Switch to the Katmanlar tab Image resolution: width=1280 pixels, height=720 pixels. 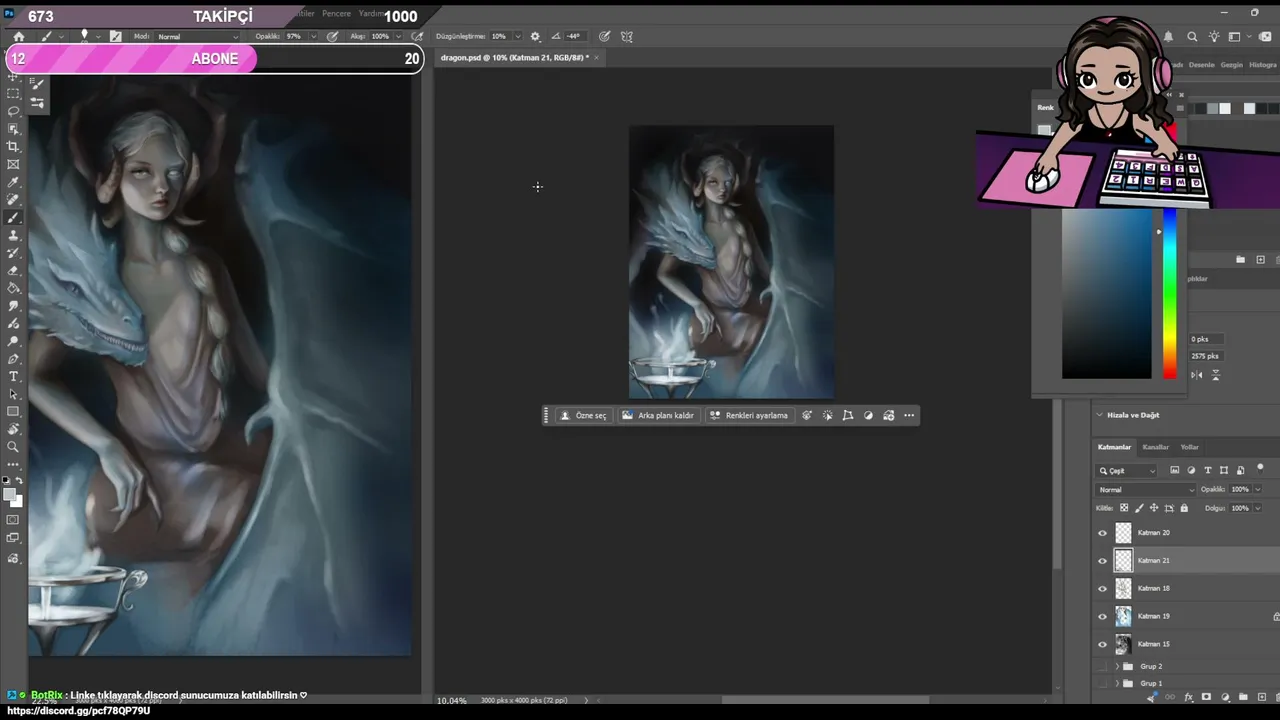point(1114,447)
